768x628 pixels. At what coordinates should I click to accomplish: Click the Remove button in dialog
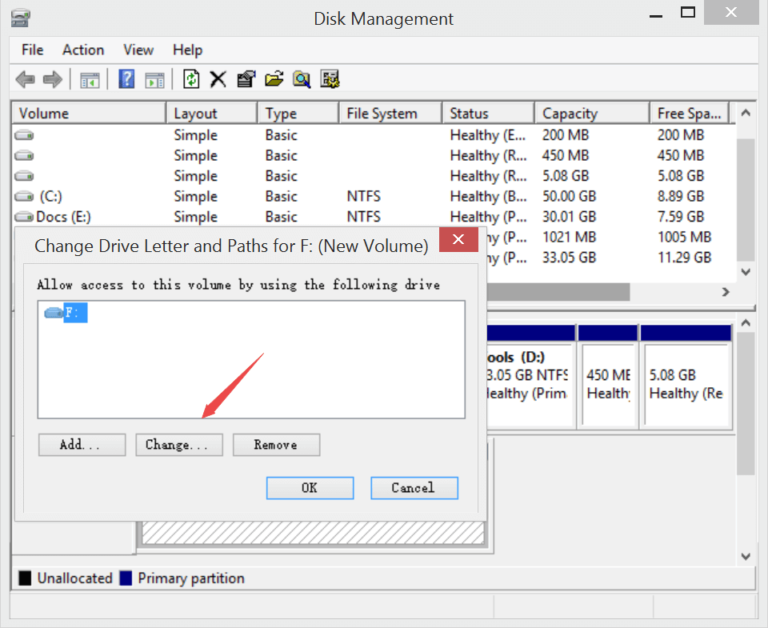pyautogui.click(x=276, y=445)
